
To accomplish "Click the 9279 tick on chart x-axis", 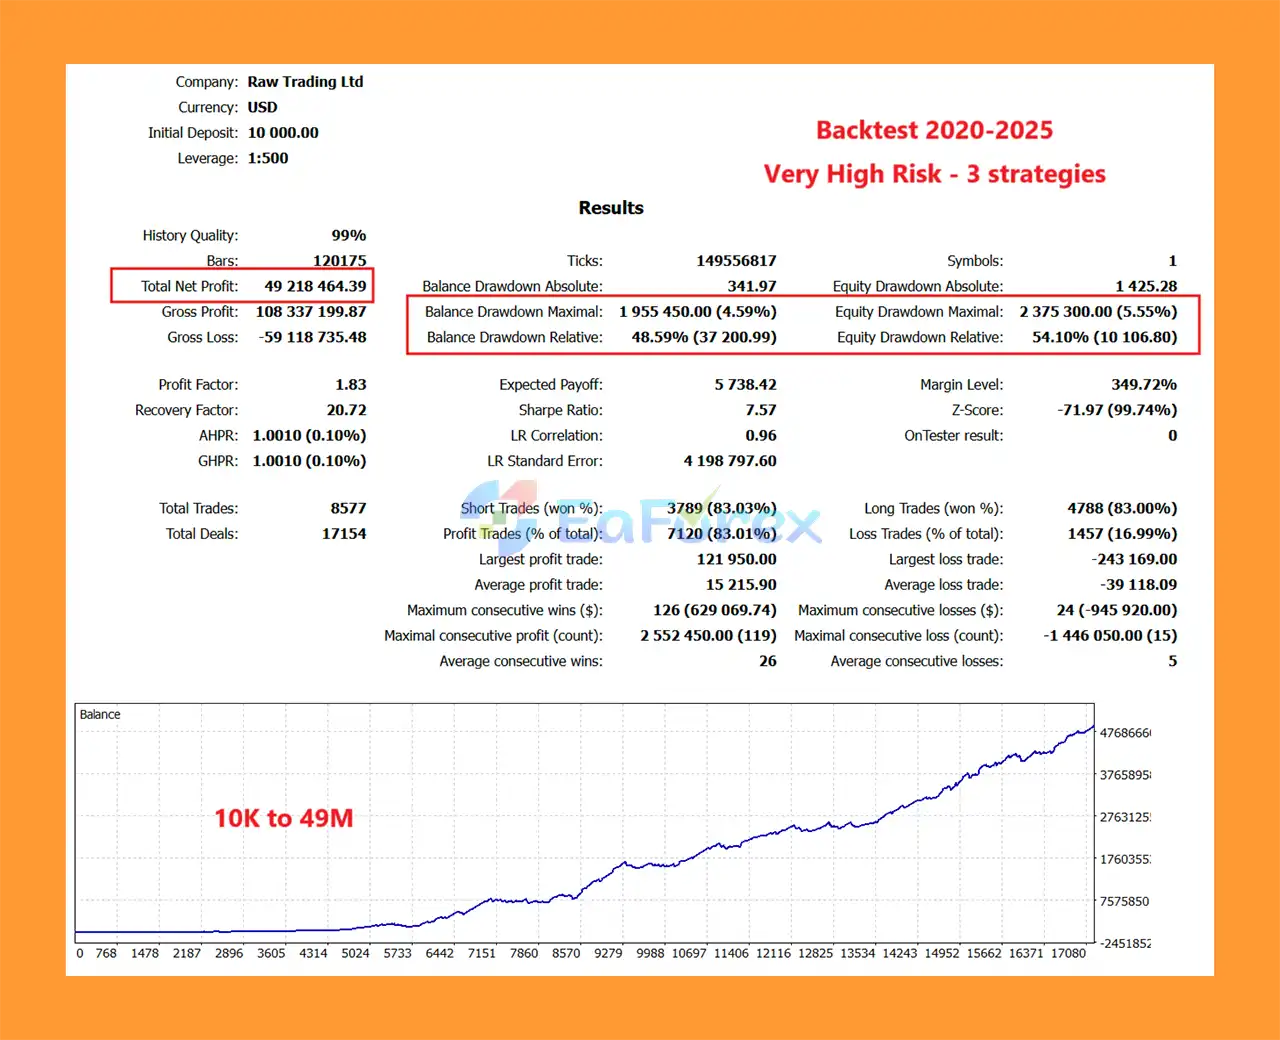I will point(608,953).
